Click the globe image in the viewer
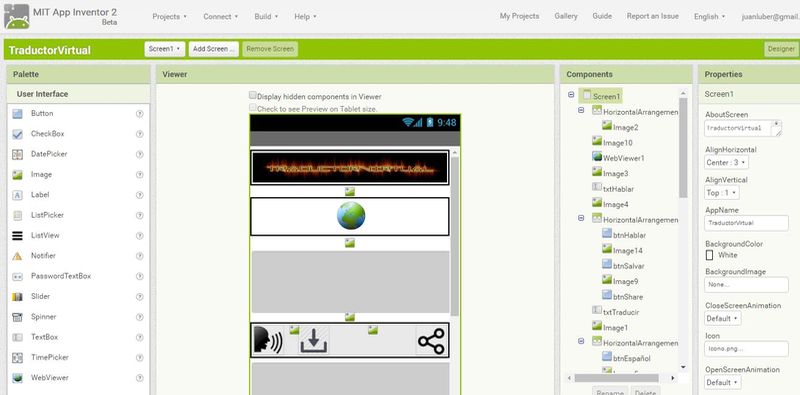The width and height of the screenshot is (800, 395). (x=351, y=216)
